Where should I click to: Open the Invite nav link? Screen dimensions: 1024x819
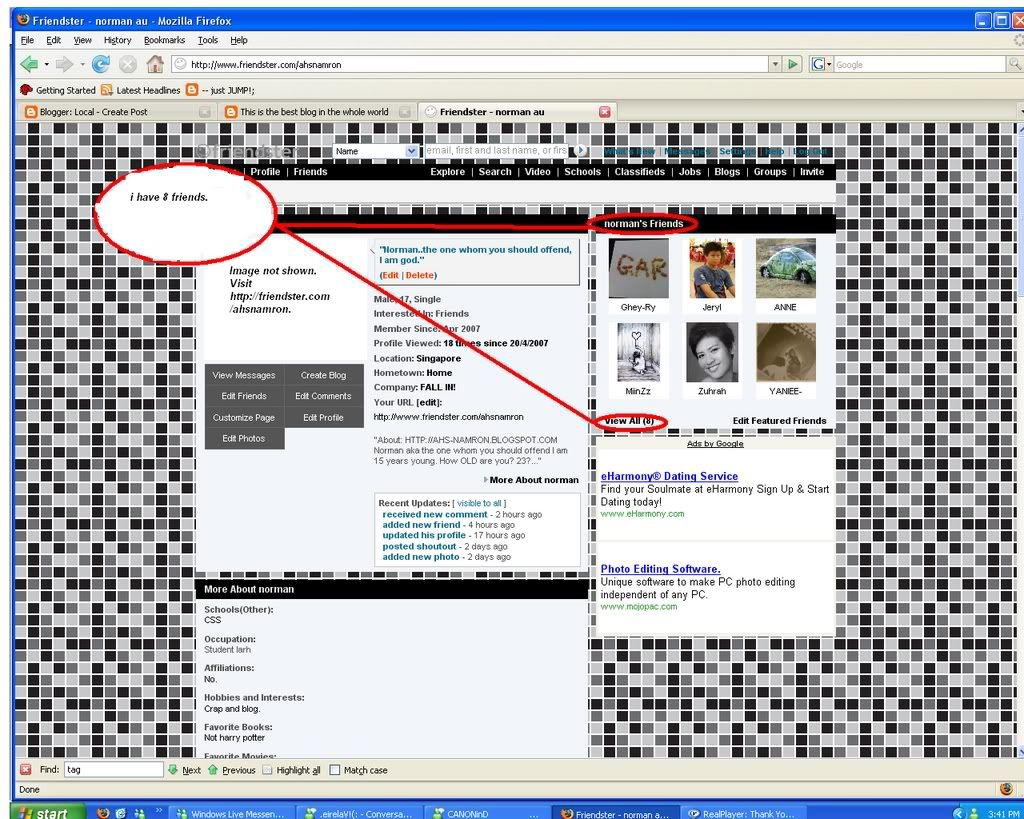pos(812,172)
